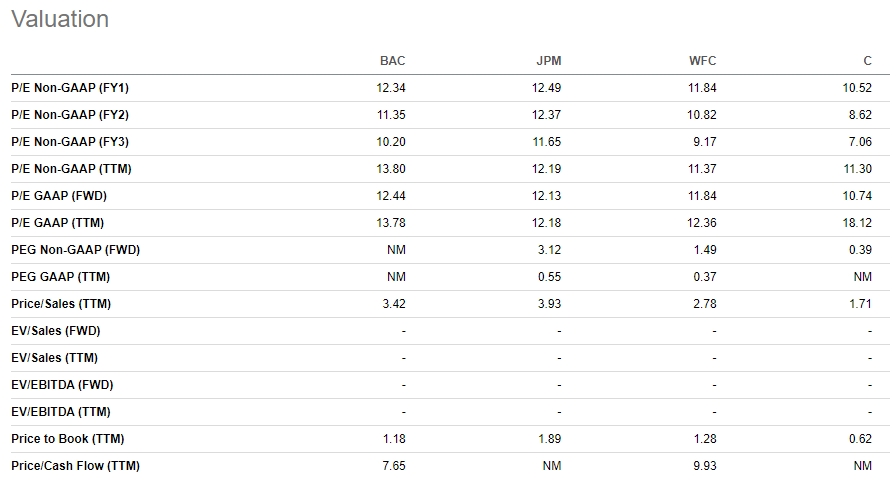The height and width of the screenshot is (482, 890).
Task: Click the C ticker column header
Action: coord(867,61)
